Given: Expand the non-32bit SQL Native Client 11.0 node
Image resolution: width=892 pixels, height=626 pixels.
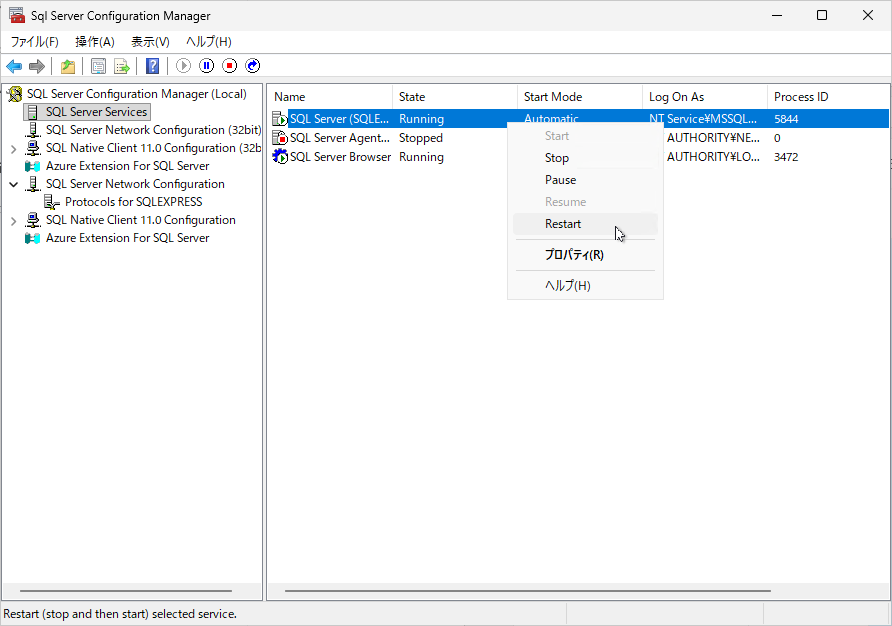Looking at the screenshot, I should click(13, 220).
